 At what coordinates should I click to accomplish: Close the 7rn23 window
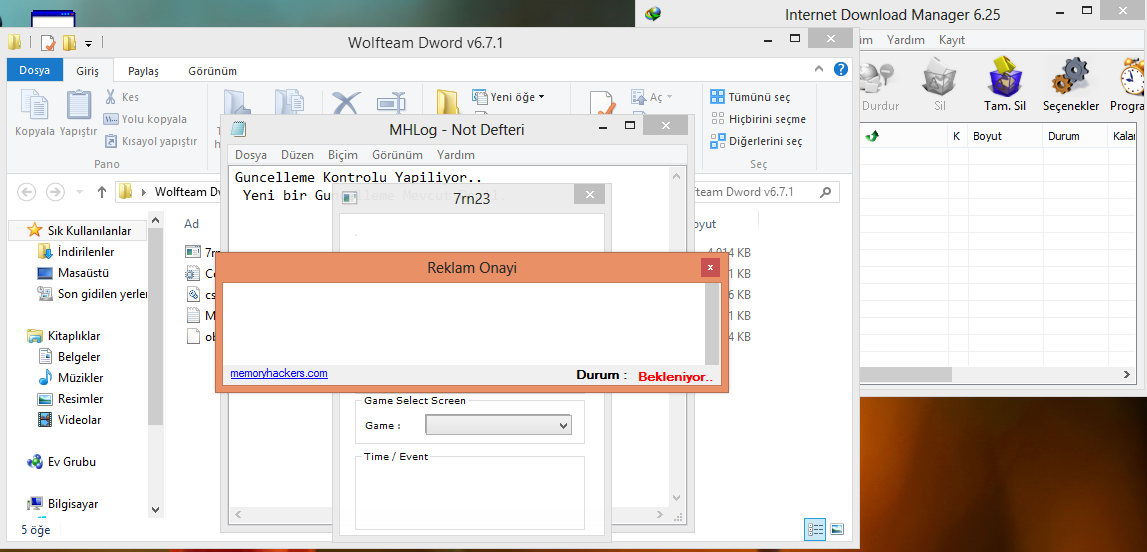[x=589, y=194]
